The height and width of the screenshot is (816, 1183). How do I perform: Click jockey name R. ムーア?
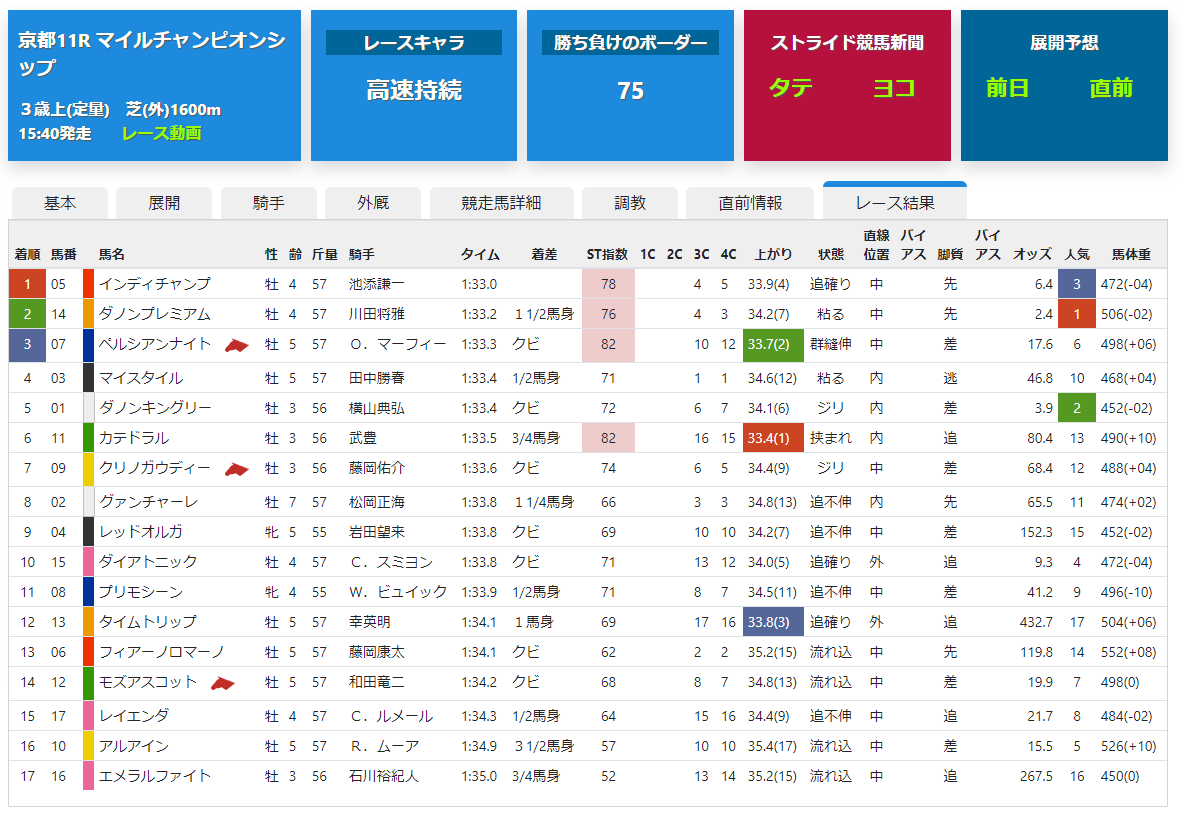(x=383, y=746)
